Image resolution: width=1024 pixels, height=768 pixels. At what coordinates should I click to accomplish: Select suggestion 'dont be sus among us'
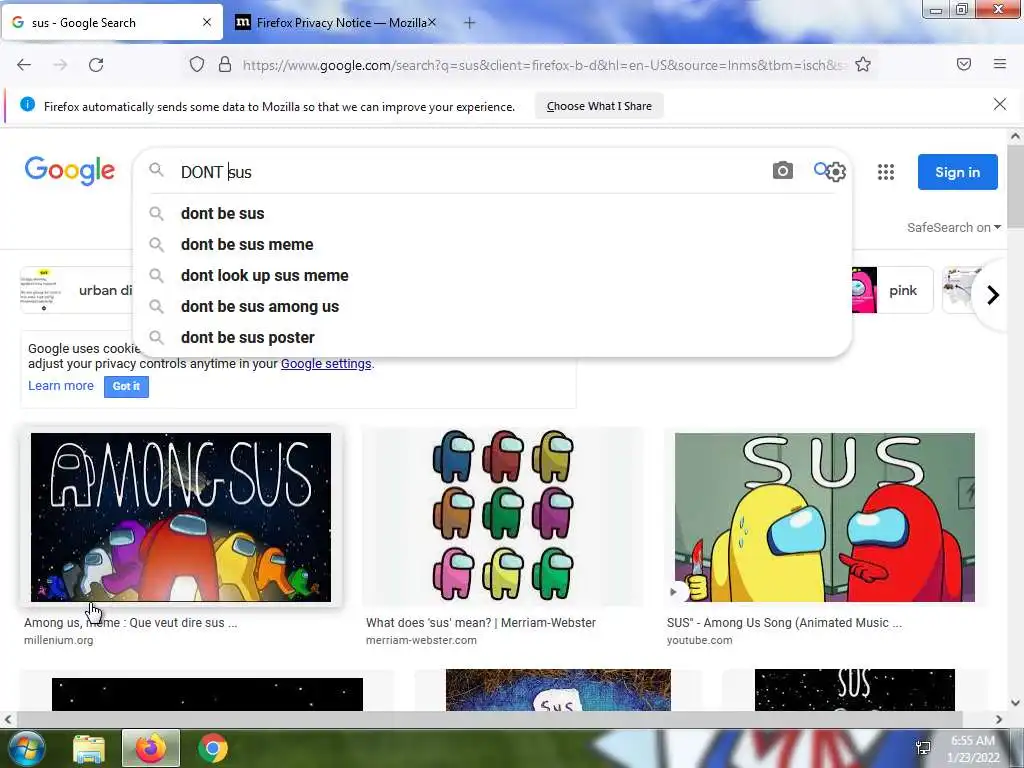[492, 306]
